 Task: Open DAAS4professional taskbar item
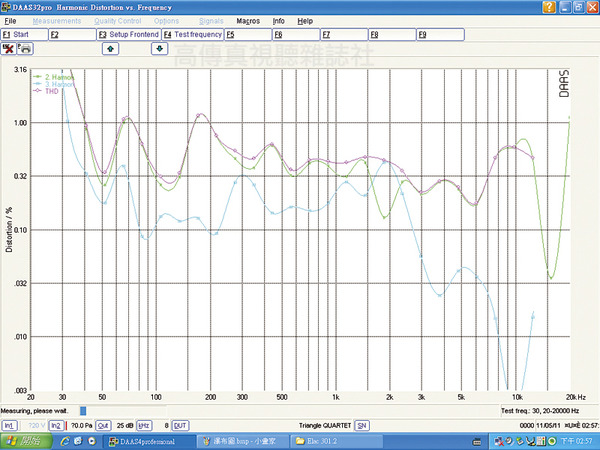click(x=148, y=442)
